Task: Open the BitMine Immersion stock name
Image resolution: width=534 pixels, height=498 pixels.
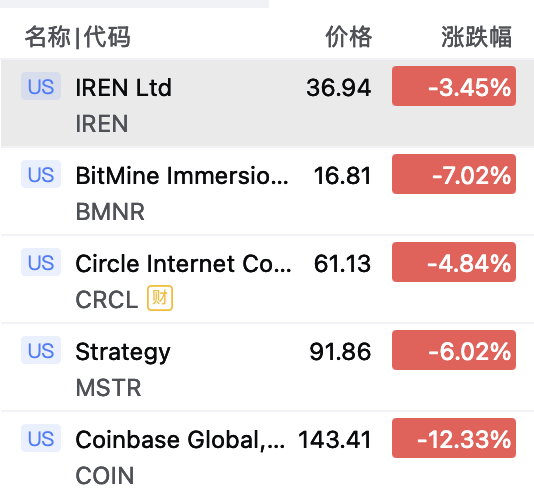Action: pos(182,176)
